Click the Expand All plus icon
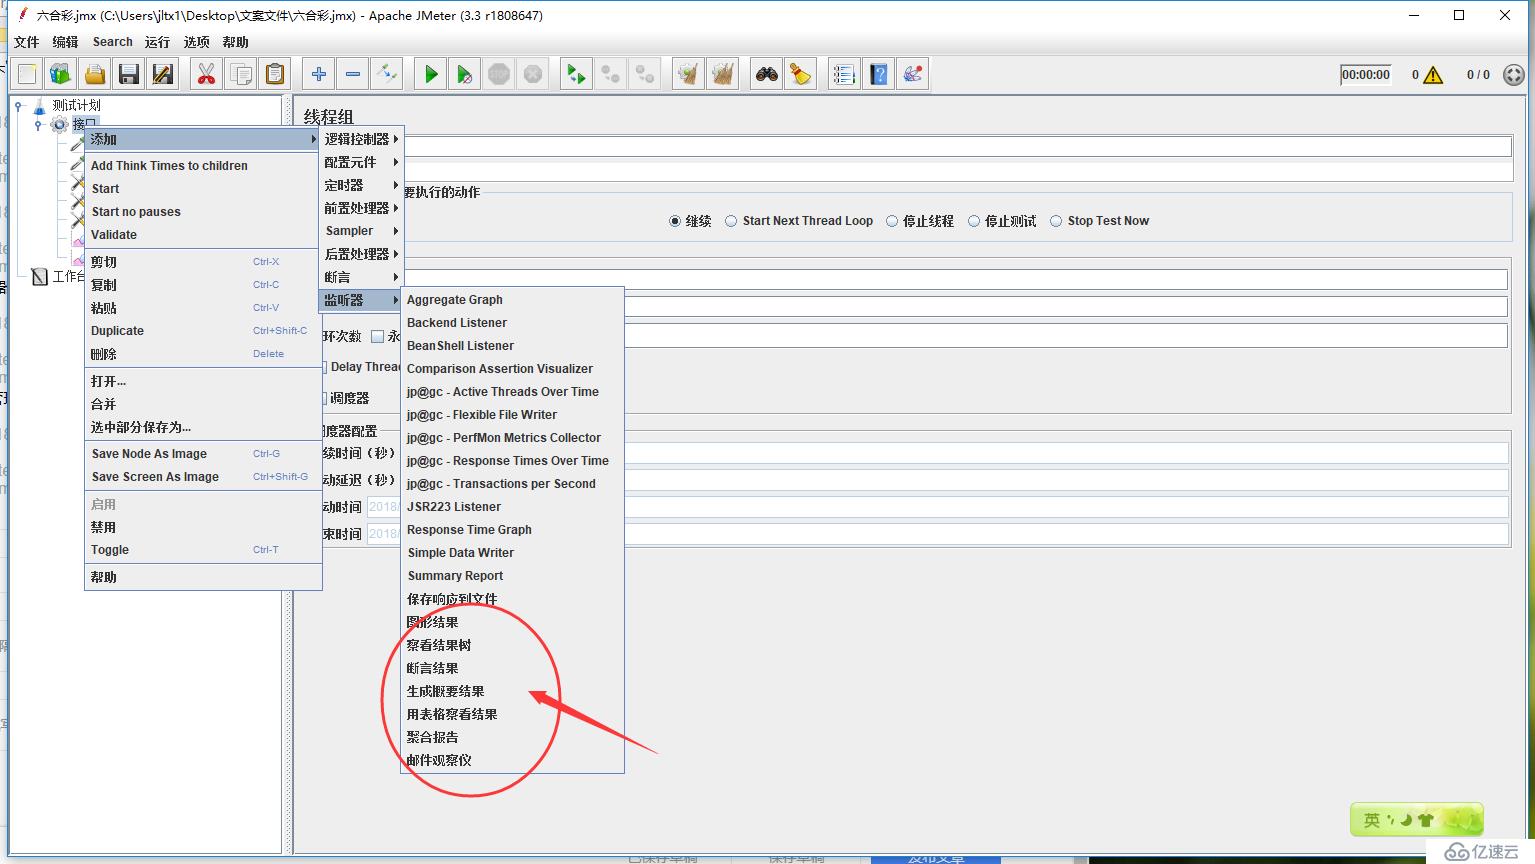The height and width of the screenshot is (864, 1535). click(319, 74)
